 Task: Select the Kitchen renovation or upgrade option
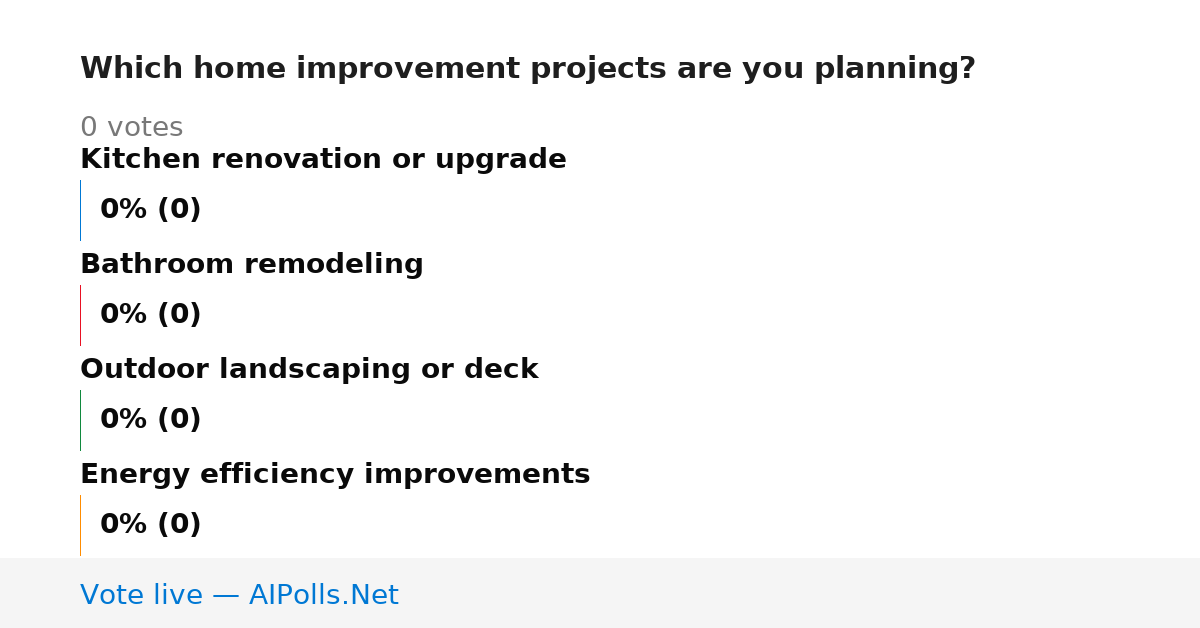tap(323, 160)
